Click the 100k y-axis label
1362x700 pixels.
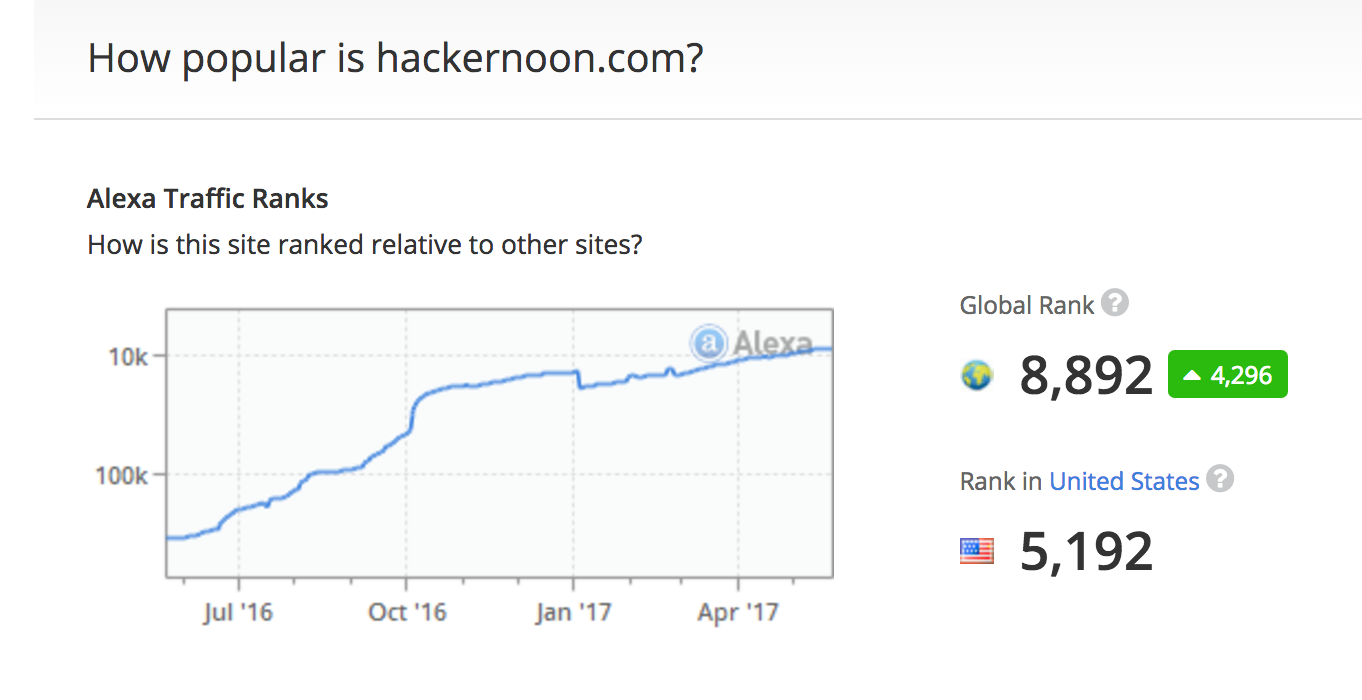click(x=121, y=475)
